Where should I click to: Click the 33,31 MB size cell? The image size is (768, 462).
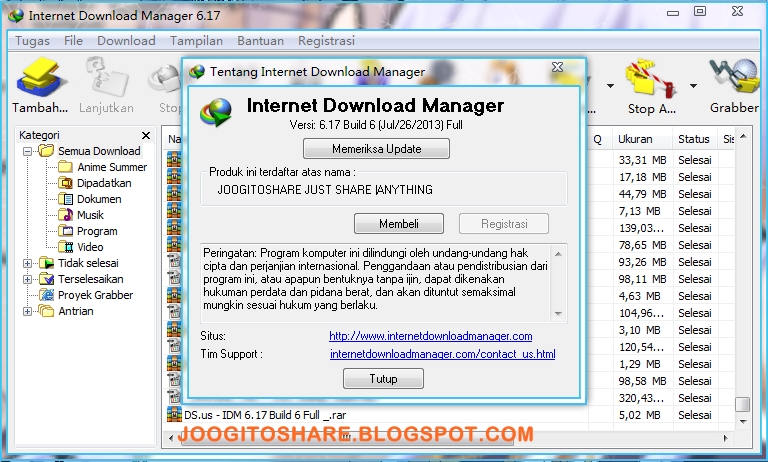coord(642,160)
